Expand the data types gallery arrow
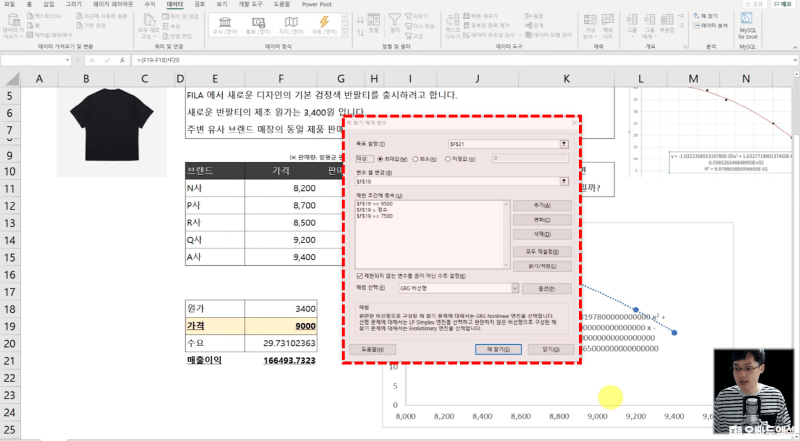Image resolution: width=800 pixels, height=441 pixels. (343, 32)
